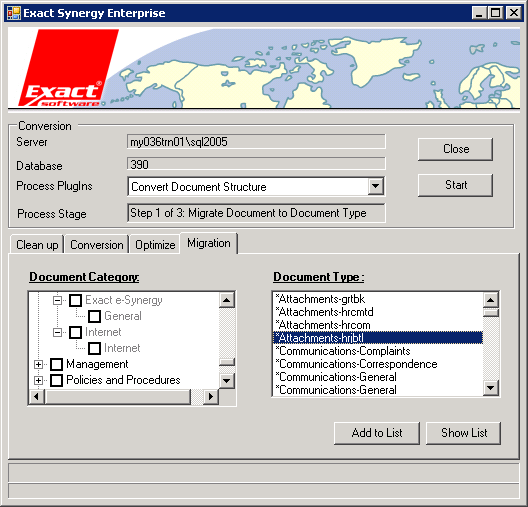Image resolution: width=528 pixels, height=507 pixels.
Task: Check the Policies and Procedures checkbox
Action: [56, 380]
